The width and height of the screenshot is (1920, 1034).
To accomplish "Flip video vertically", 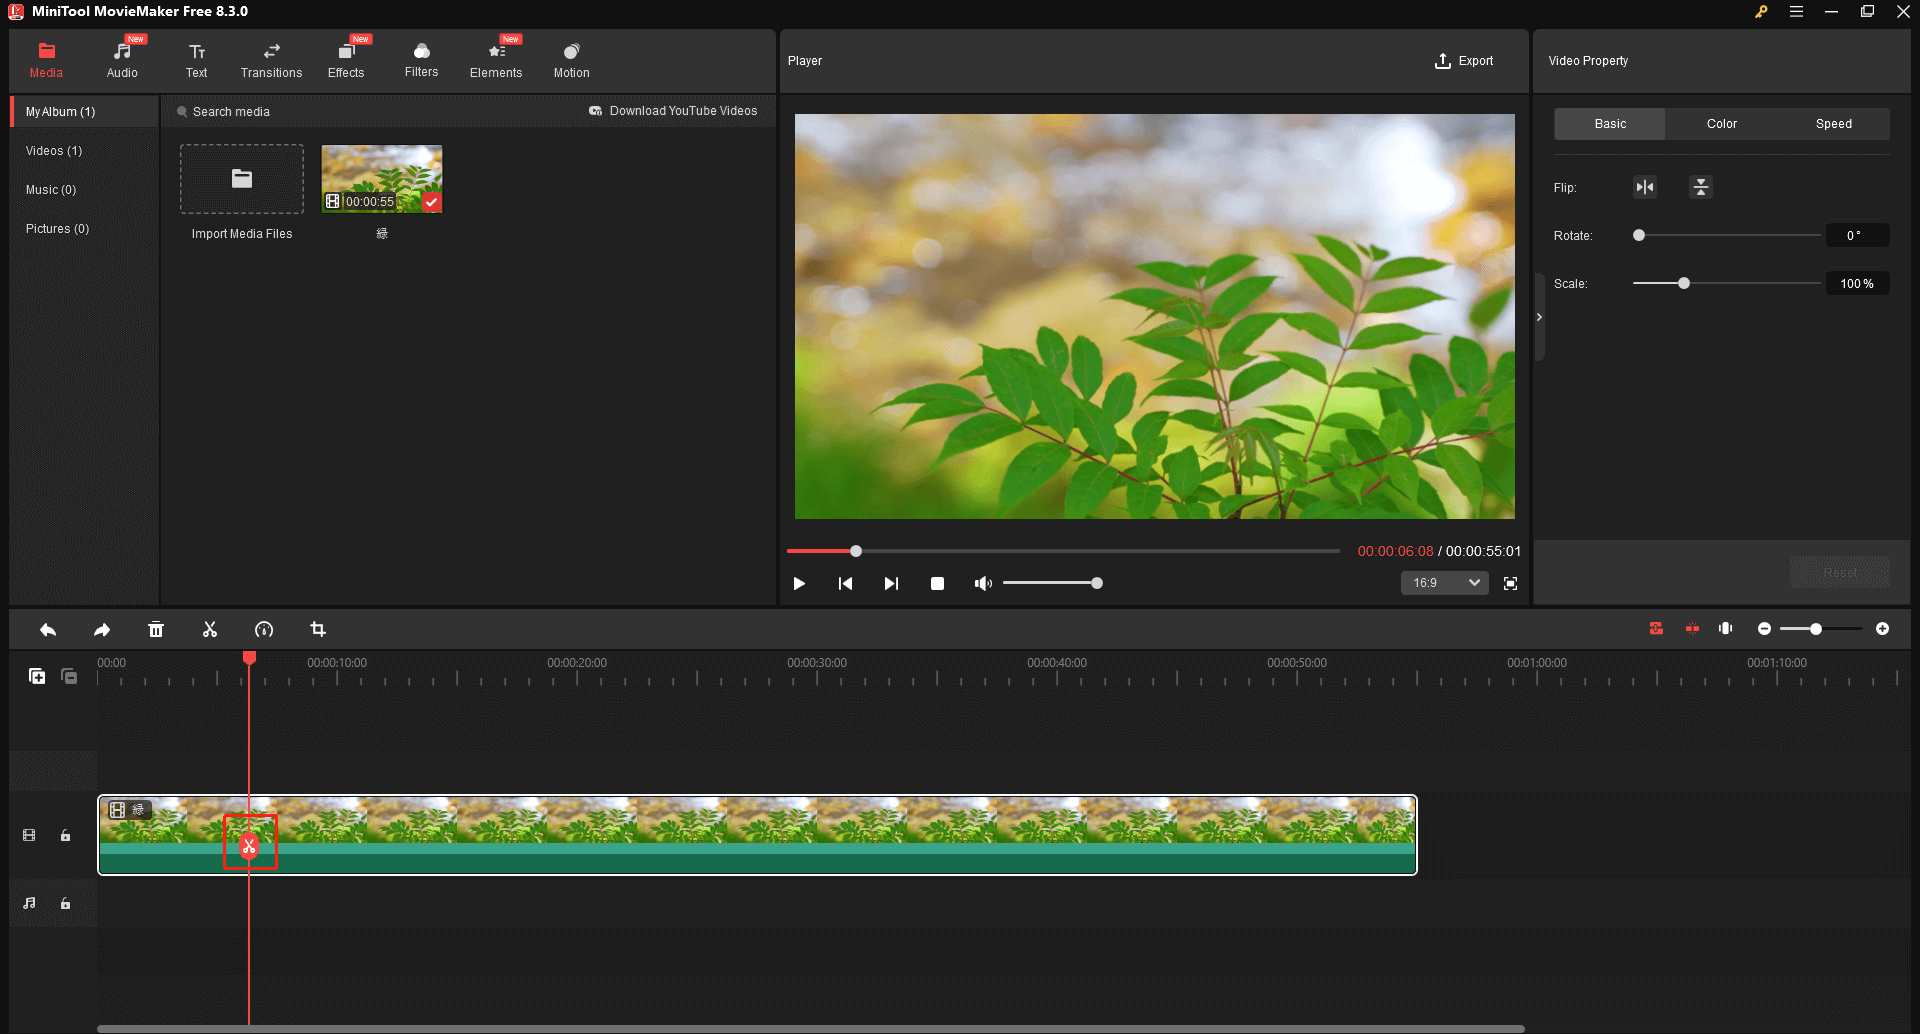I will (1701, 187).
